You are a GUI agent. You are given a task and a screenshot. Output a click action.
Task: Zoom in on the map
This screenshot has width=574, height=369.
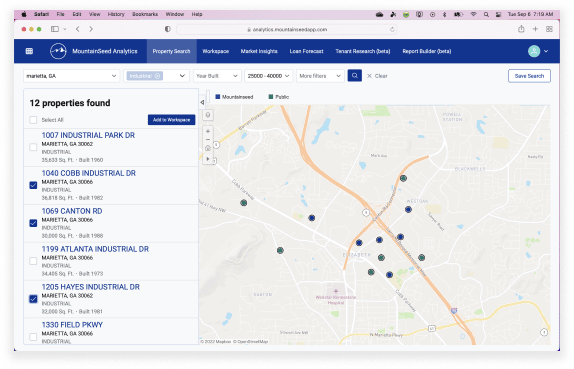(208, 131)
